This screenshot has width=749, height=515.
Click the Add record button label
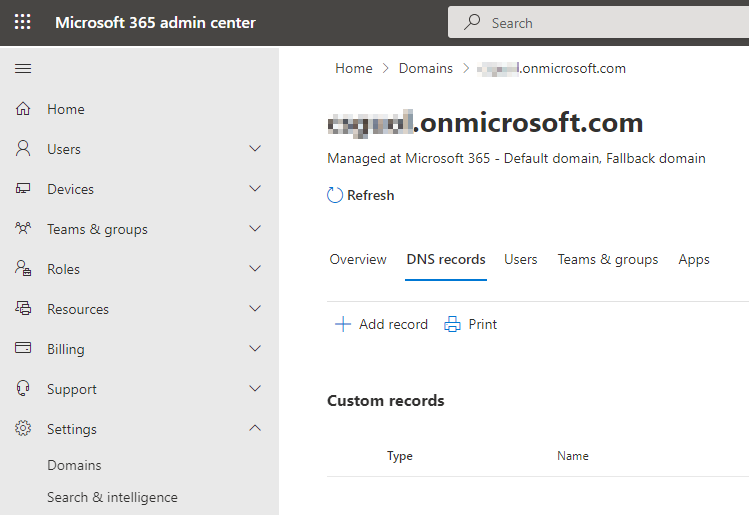tap(393, 324)
